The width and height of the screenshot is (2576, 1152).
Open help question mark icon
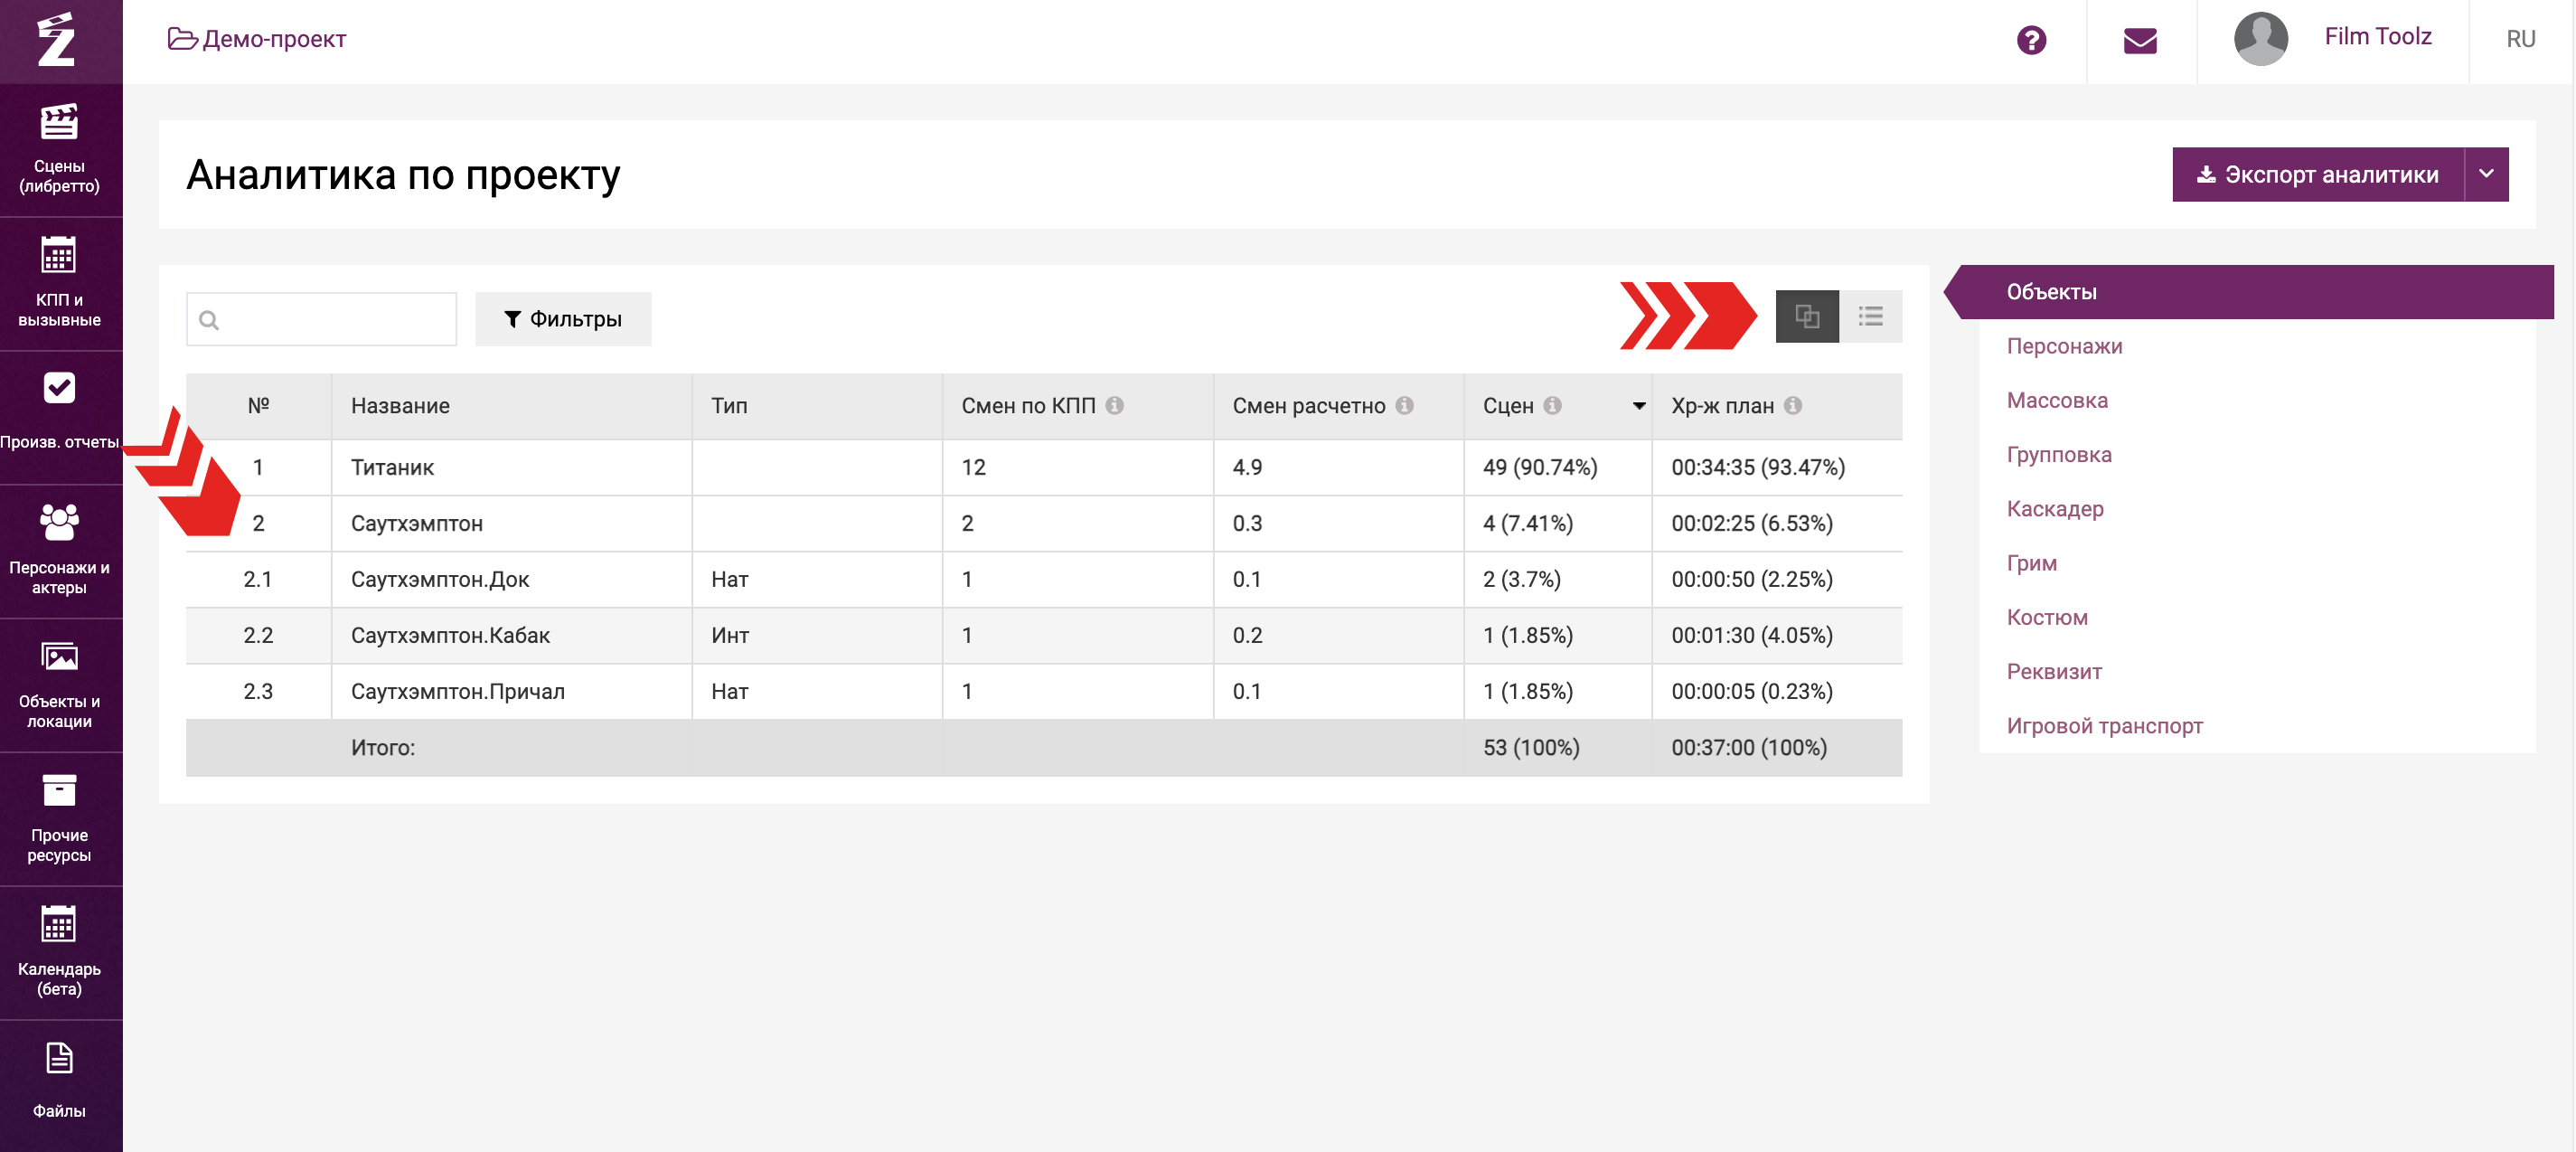(x=2031, y=40)
